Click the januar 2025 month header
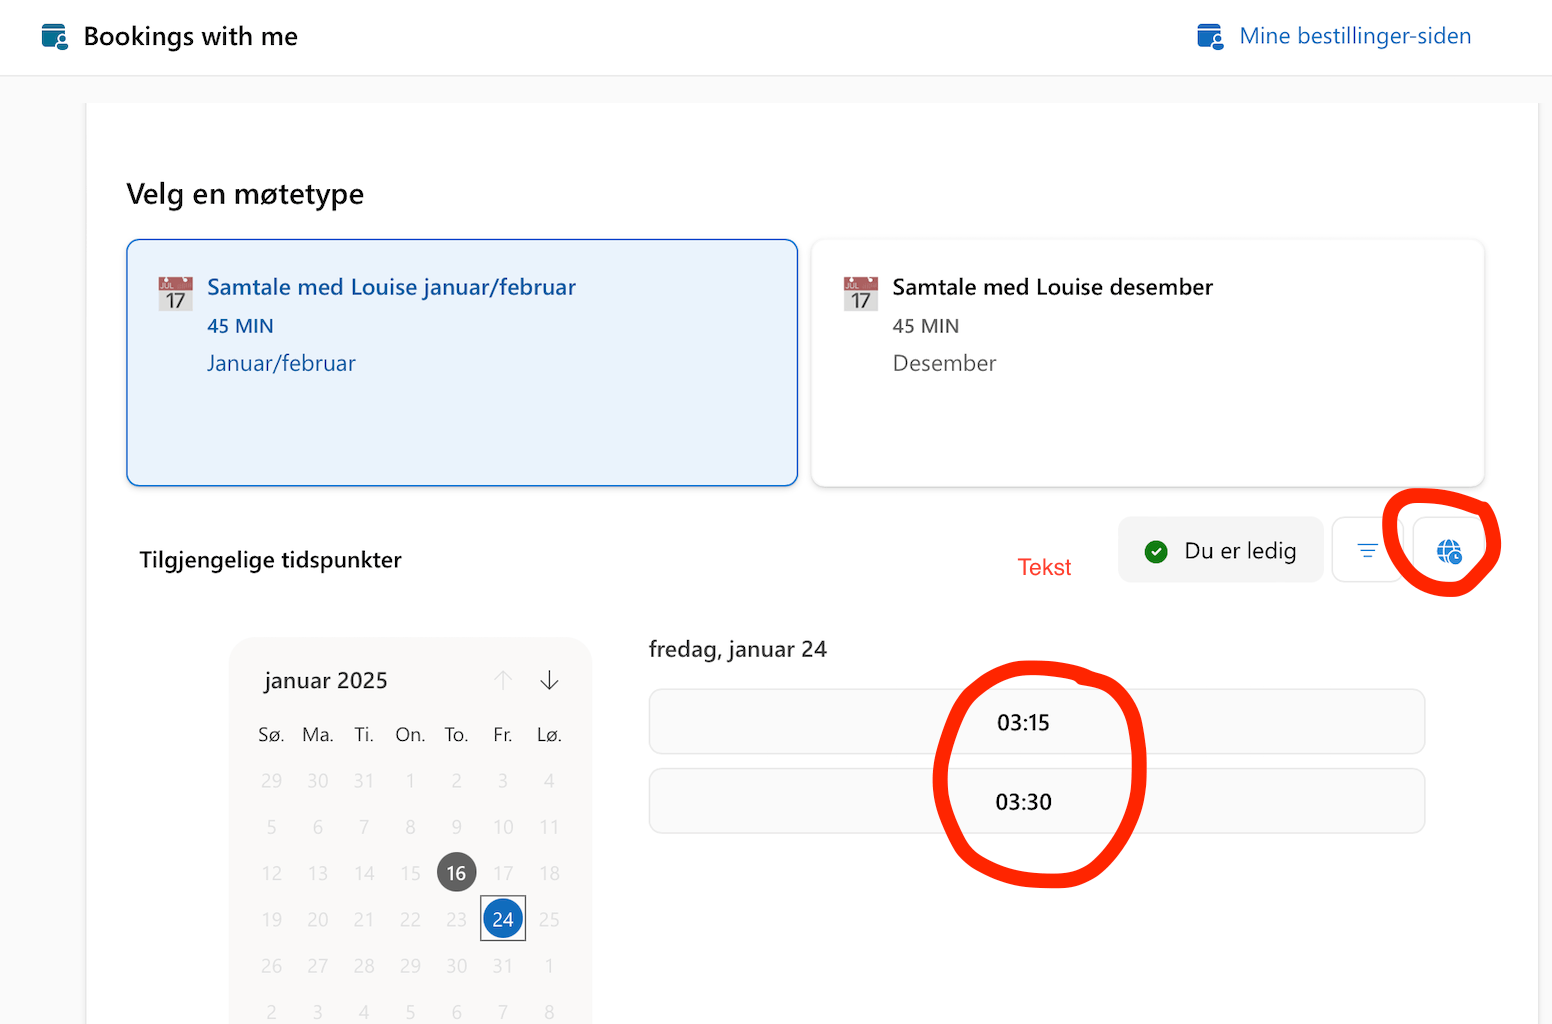 (326, 681)
